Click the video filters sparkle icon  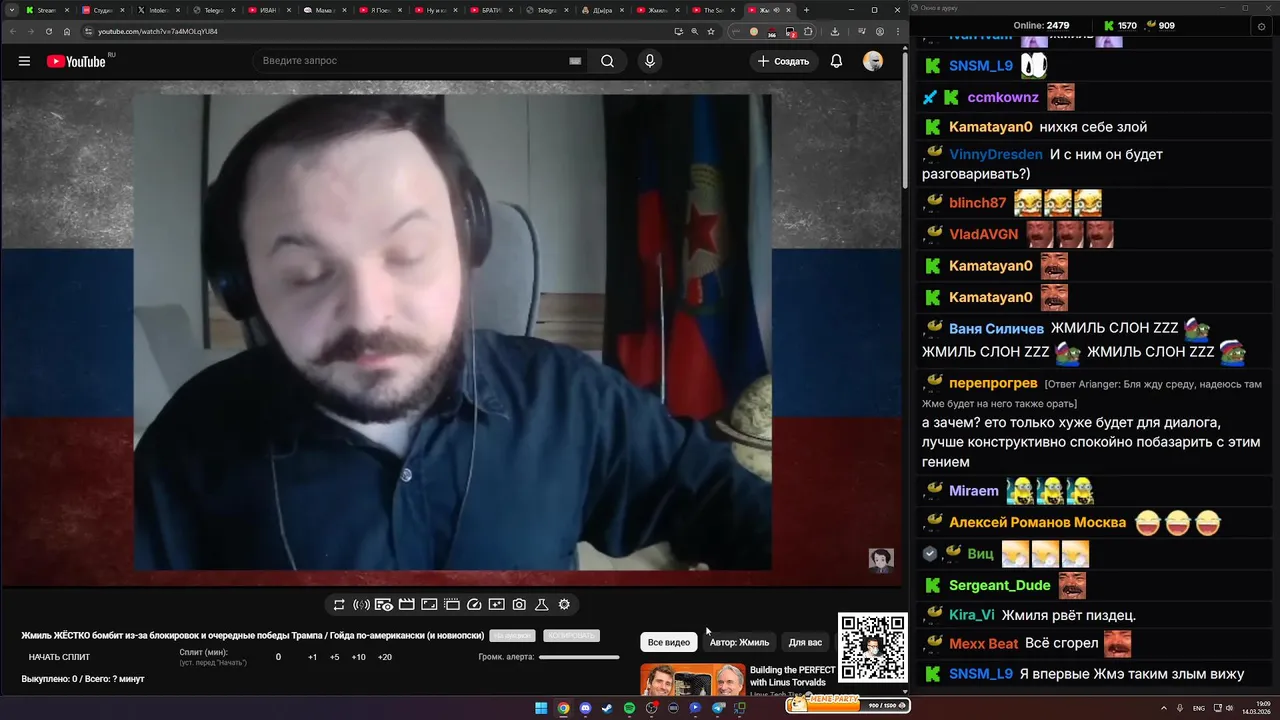pyautogui.click(x=496, y=605)
